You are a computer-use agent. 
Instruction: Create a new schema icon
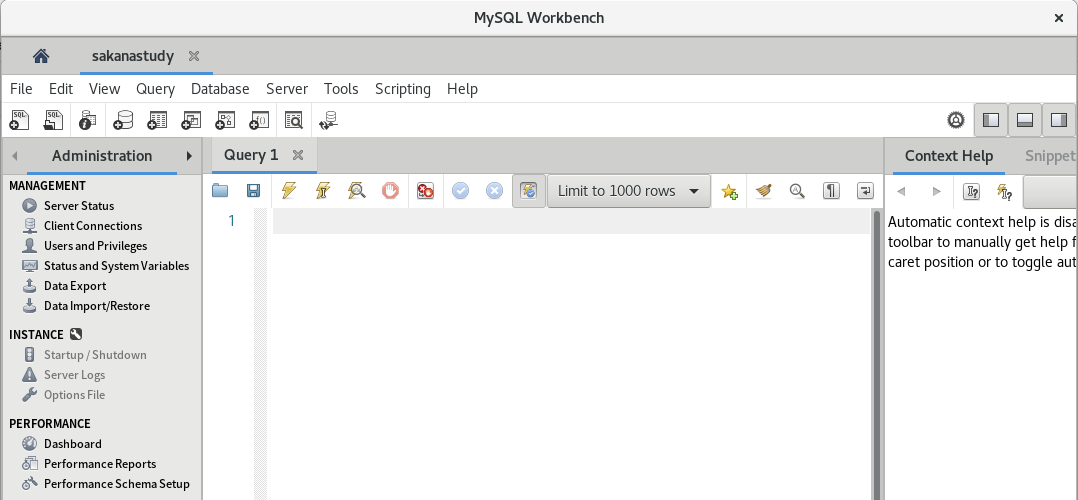pos(123,120)
